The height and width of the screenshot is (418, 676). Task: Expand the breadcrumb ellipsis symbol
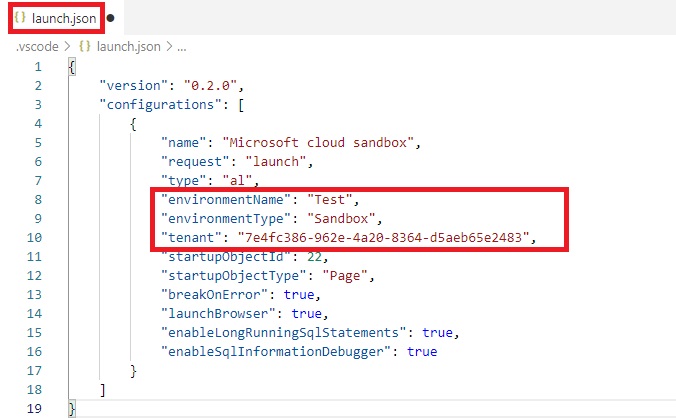[182, 47]
